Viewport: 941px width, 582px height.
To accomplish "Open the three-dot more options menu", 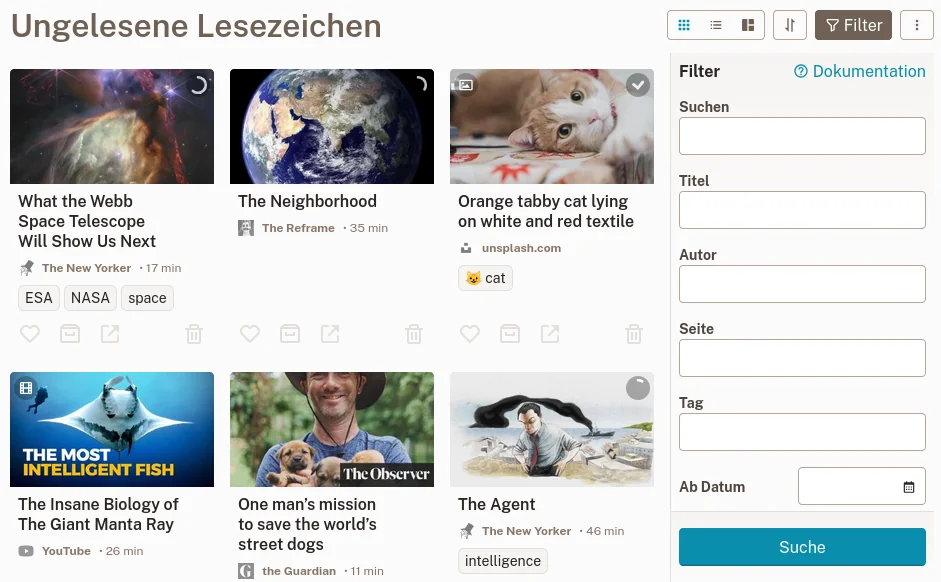I will [917, 25].
